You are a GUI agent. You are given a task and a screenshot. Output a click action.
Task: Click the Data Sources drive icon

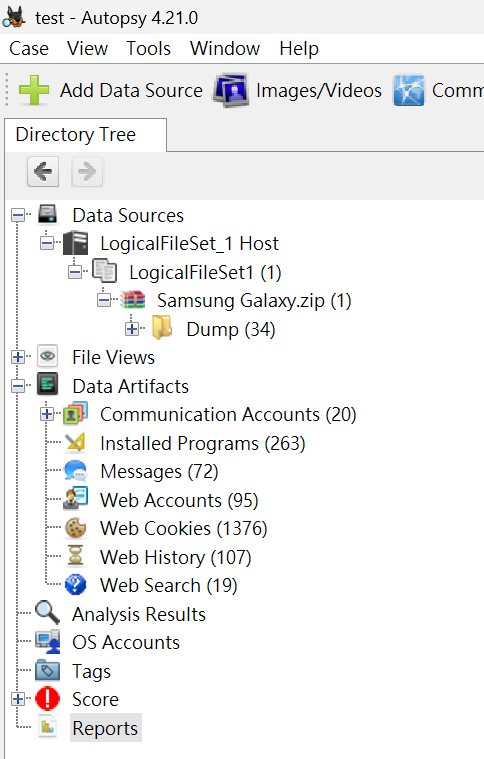47,215
